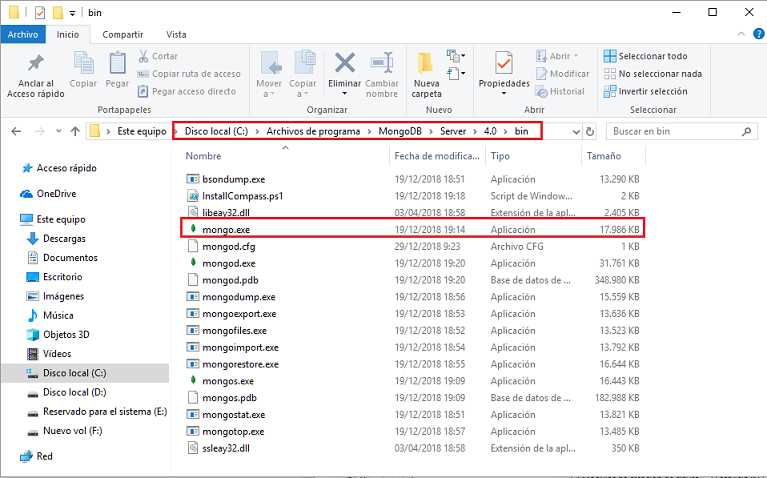767x478 pixels.
Task: Focus the Buscar en bin search field
Action: [x=681, y=131]
